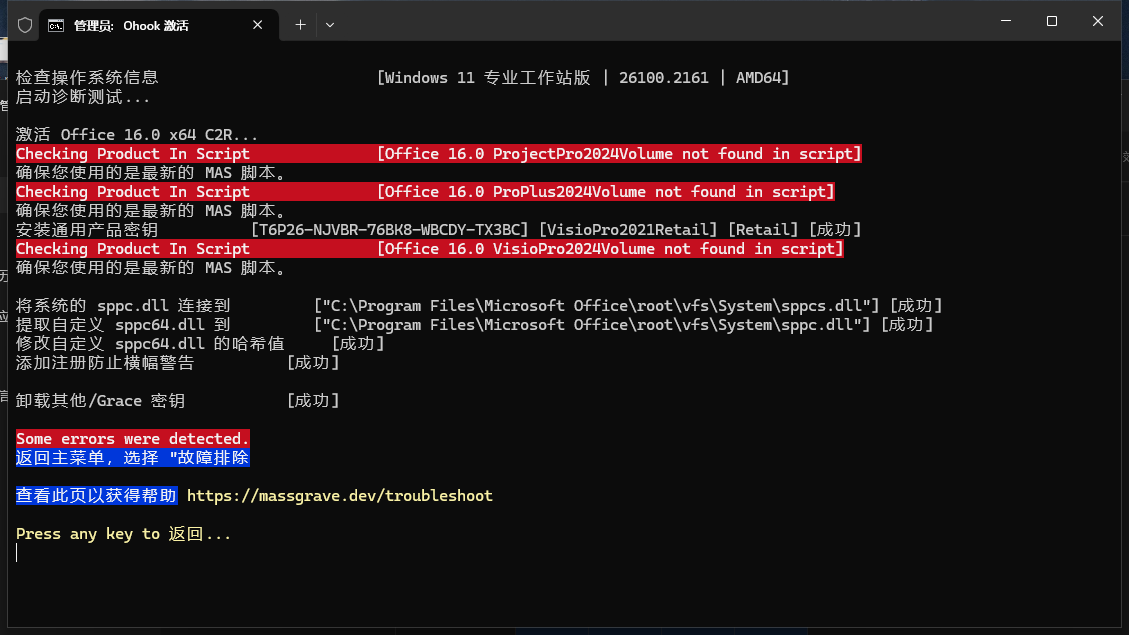The height and width of the screenshot is (635, 1129).
Task: Click the AMD64] architecture text
Action: point(763,78)
